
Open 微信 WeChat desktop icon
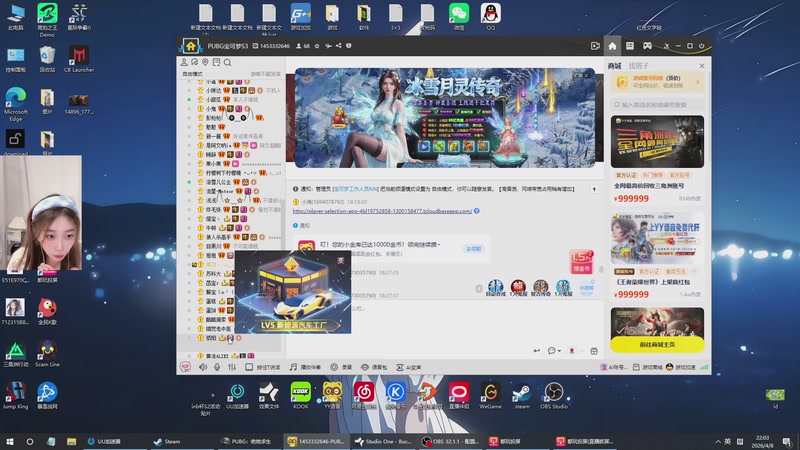(x=459, y=17)
